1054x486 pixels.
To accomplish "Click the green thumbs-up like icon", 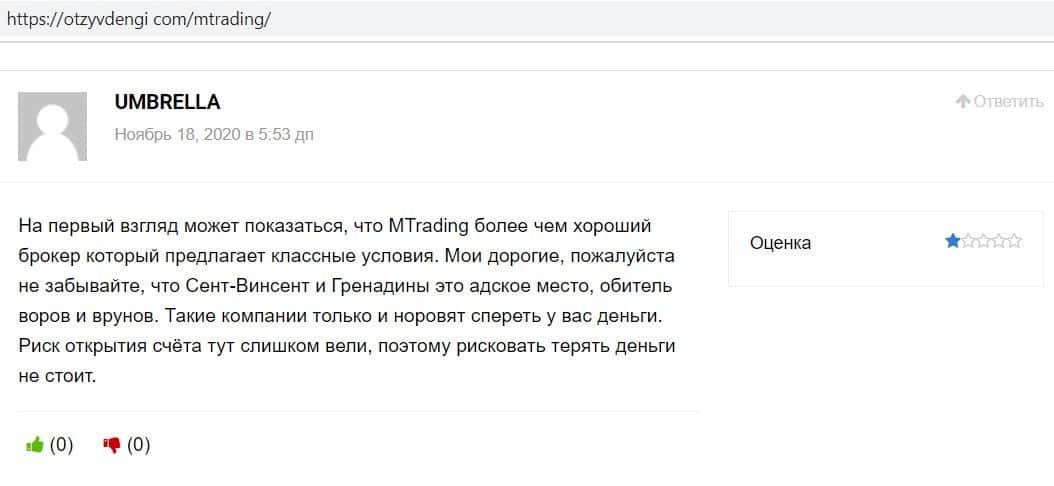I will (35, 445).
